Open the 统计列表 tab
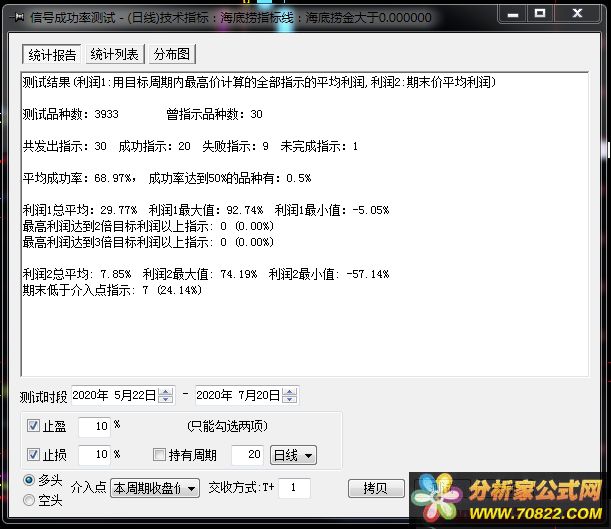 115,54
